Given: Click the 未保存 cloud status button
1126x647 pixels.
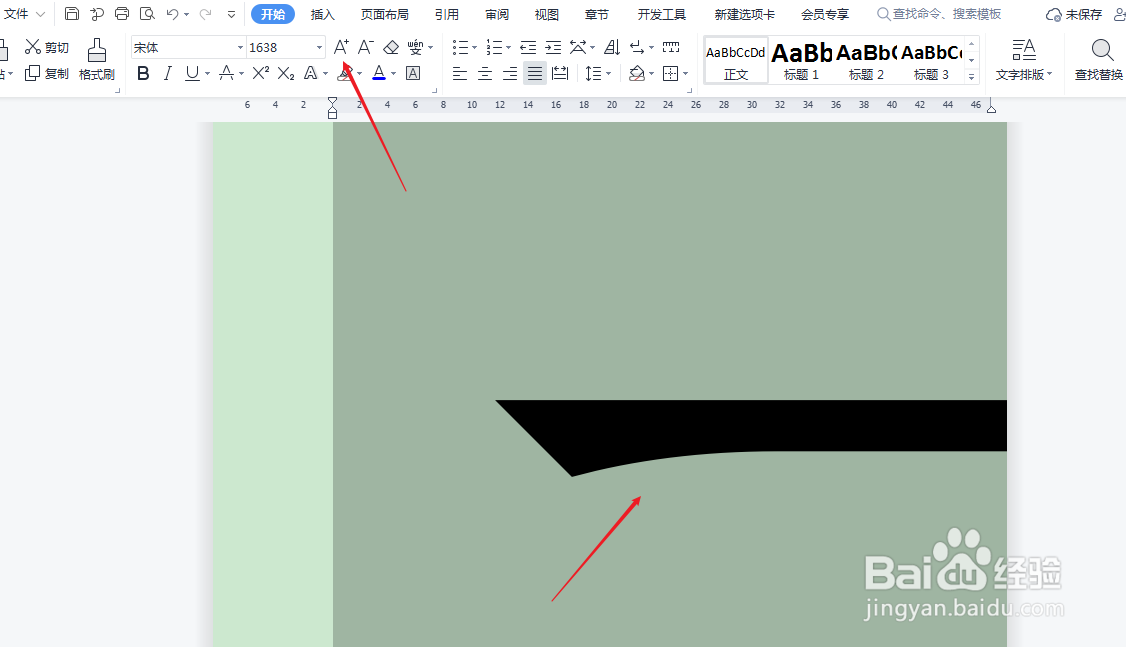Looking at the screenshot, I should pyautogui.click(x=1074, y=14).
